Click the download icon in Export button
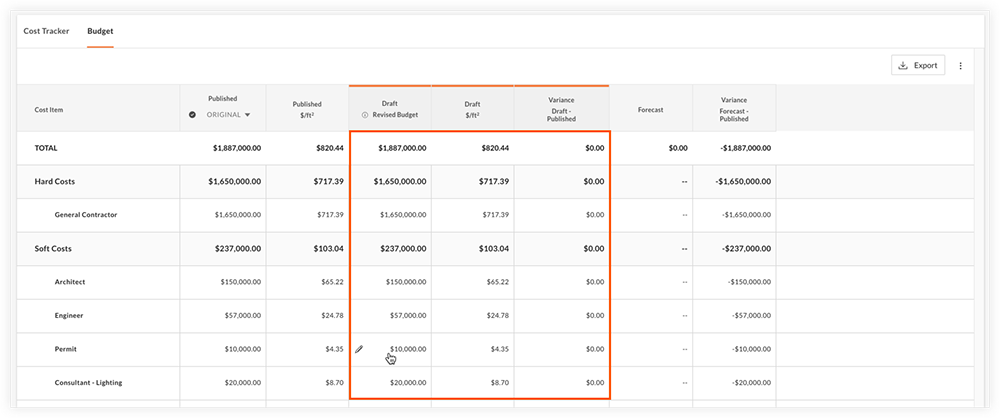This screenshot has width=1000, height=418. [x=902, y=65]
